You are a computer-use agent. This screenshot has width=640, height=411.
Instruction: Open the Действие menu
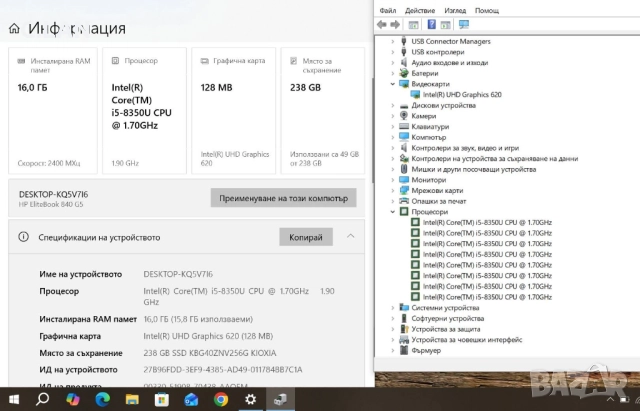(x=420, y=10)
